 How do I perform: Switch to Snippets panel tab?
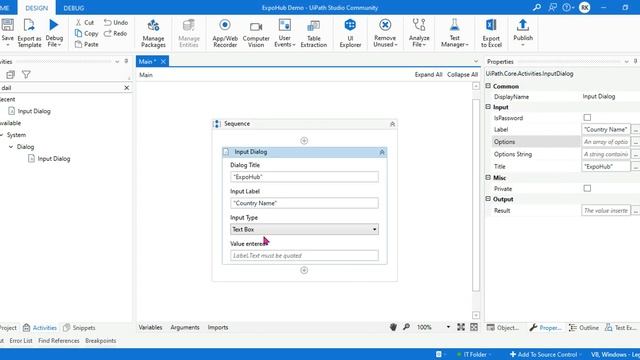coord(79,327)
